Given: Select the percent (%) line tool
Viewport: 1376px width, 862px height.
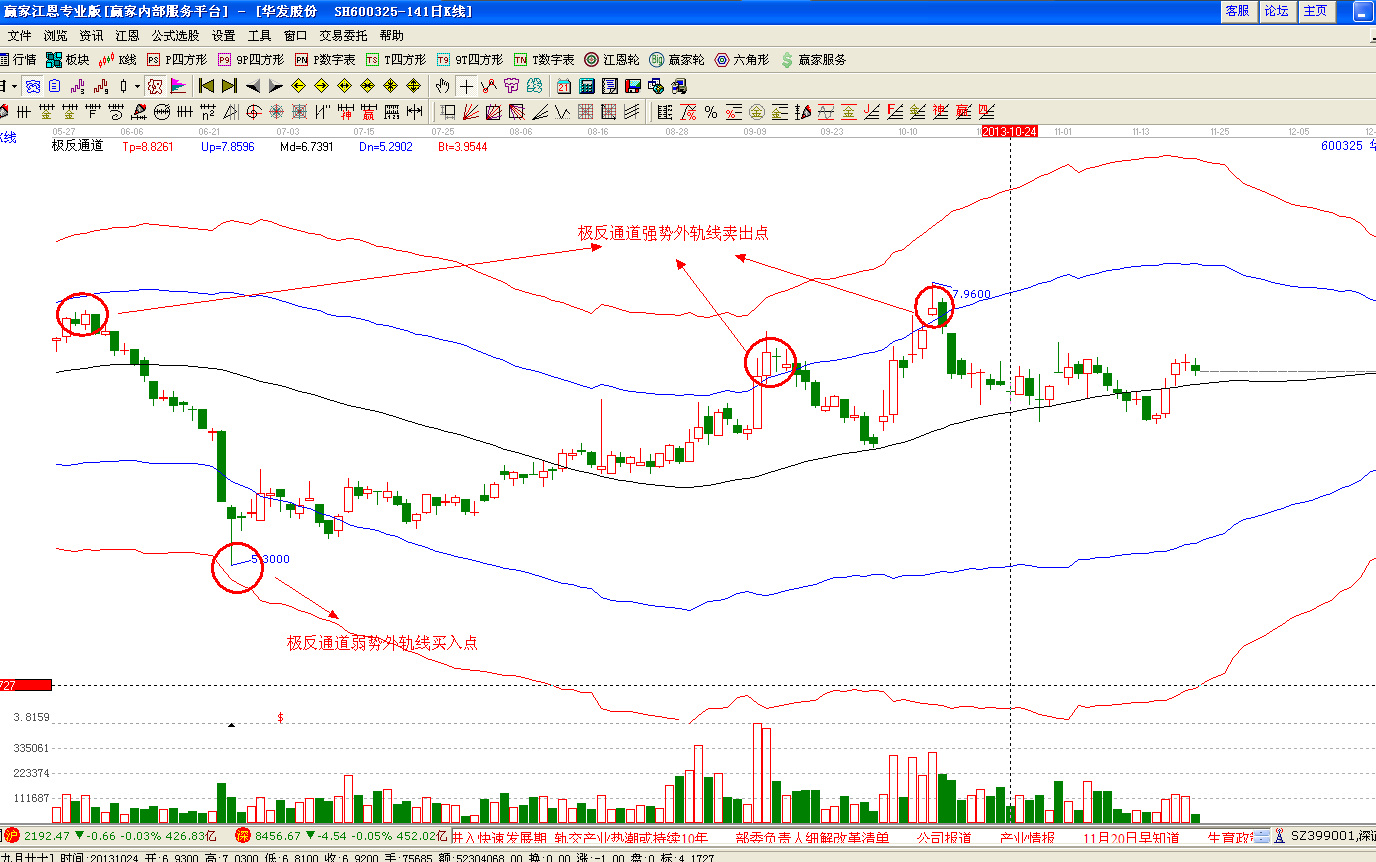Looking at the screenshot, I should point(711,111).
